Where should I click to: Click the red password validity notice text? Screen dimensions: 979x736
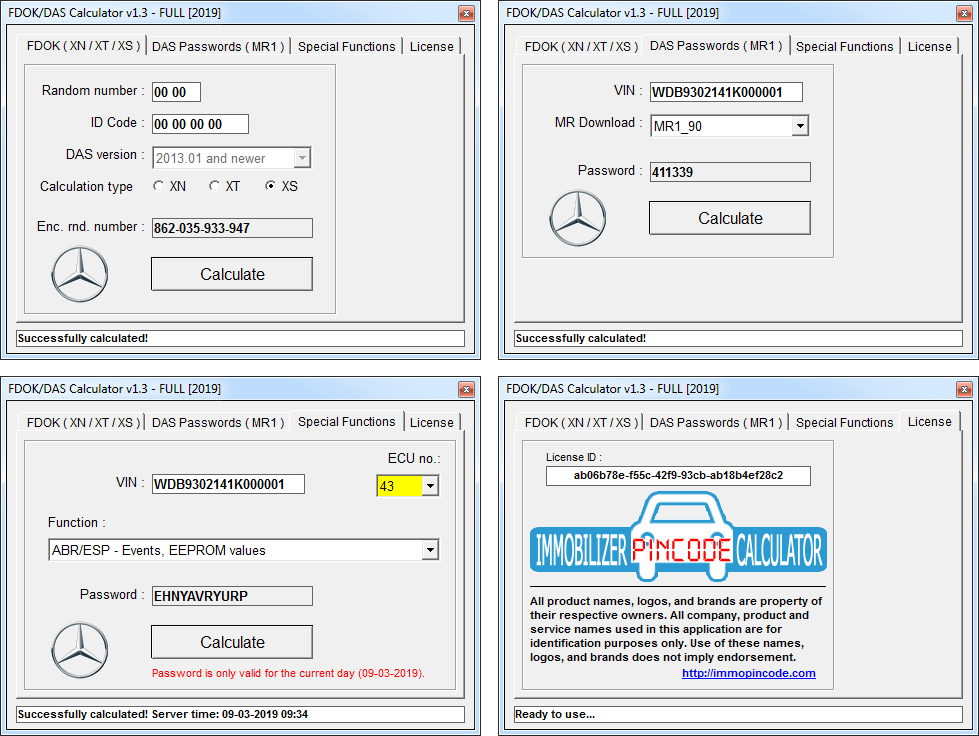tap(288, 673)
